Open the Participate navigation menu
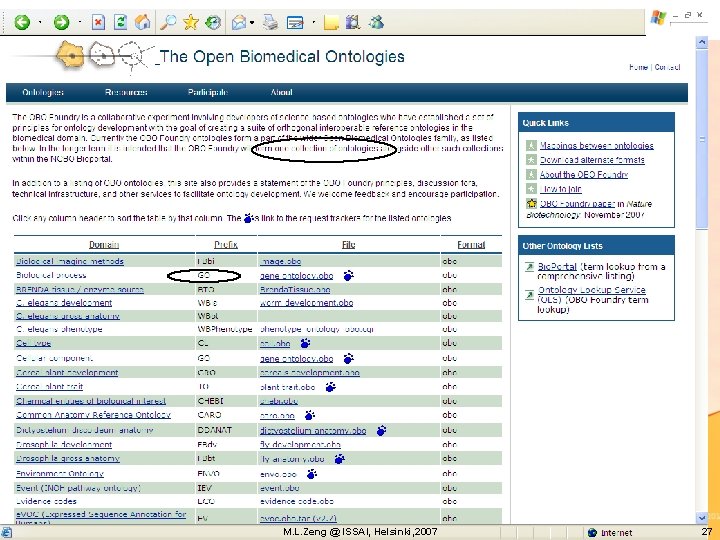This screenshot has height=540, width=720. (x=208, y=92)
